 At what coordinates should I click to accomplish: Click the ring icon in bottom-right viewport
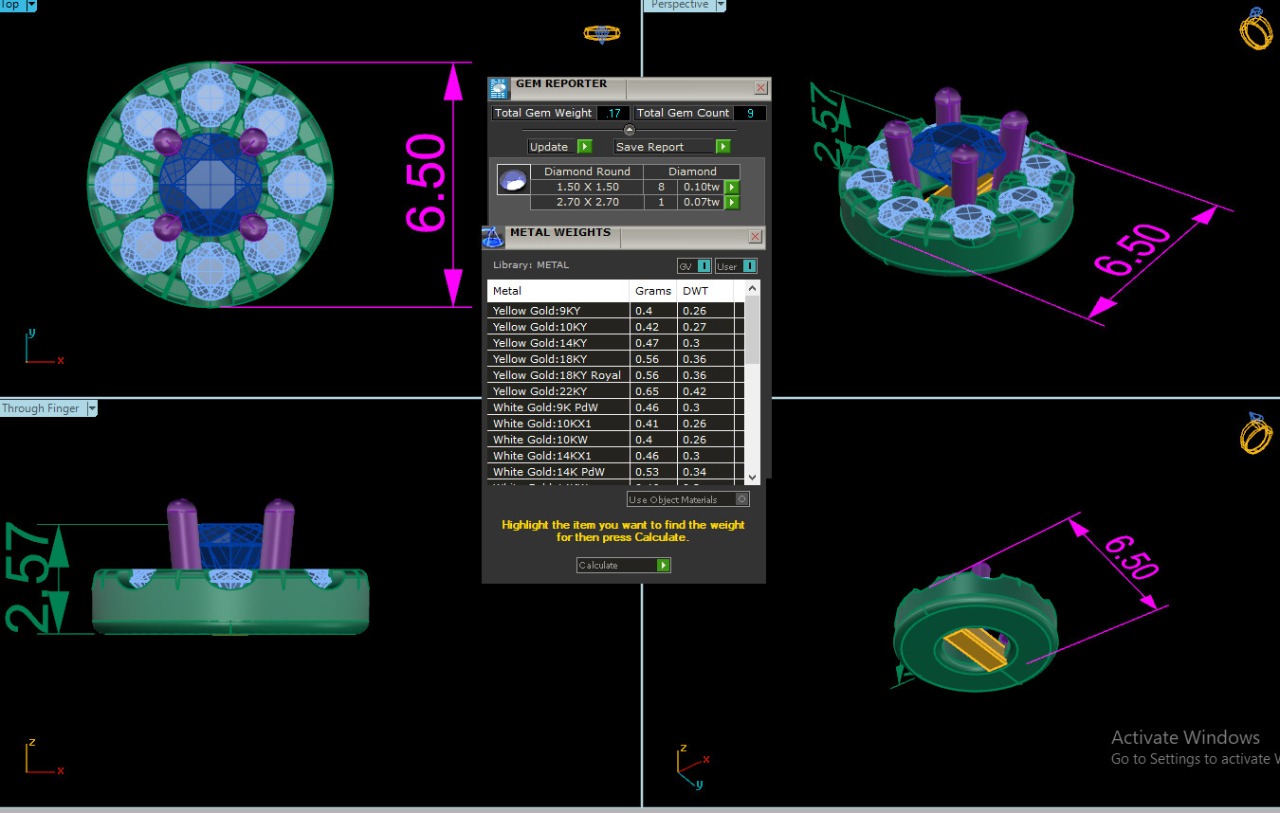1256,434
